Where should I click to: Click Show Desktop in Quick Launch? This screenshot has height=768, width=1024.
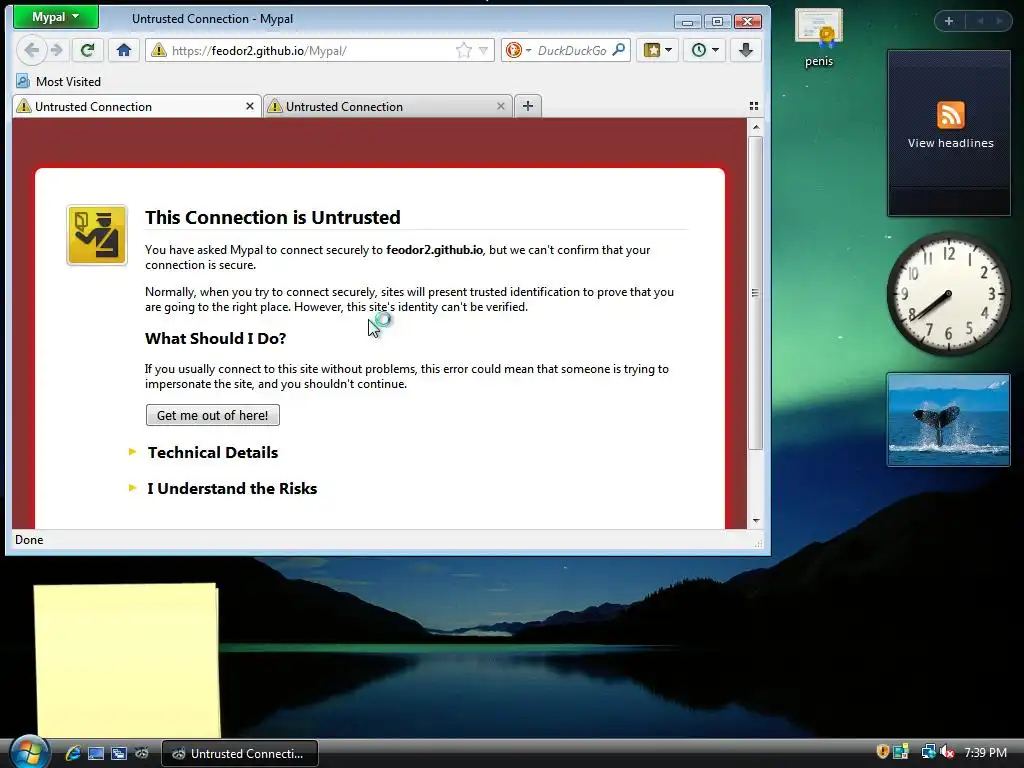tap(96, 753)
